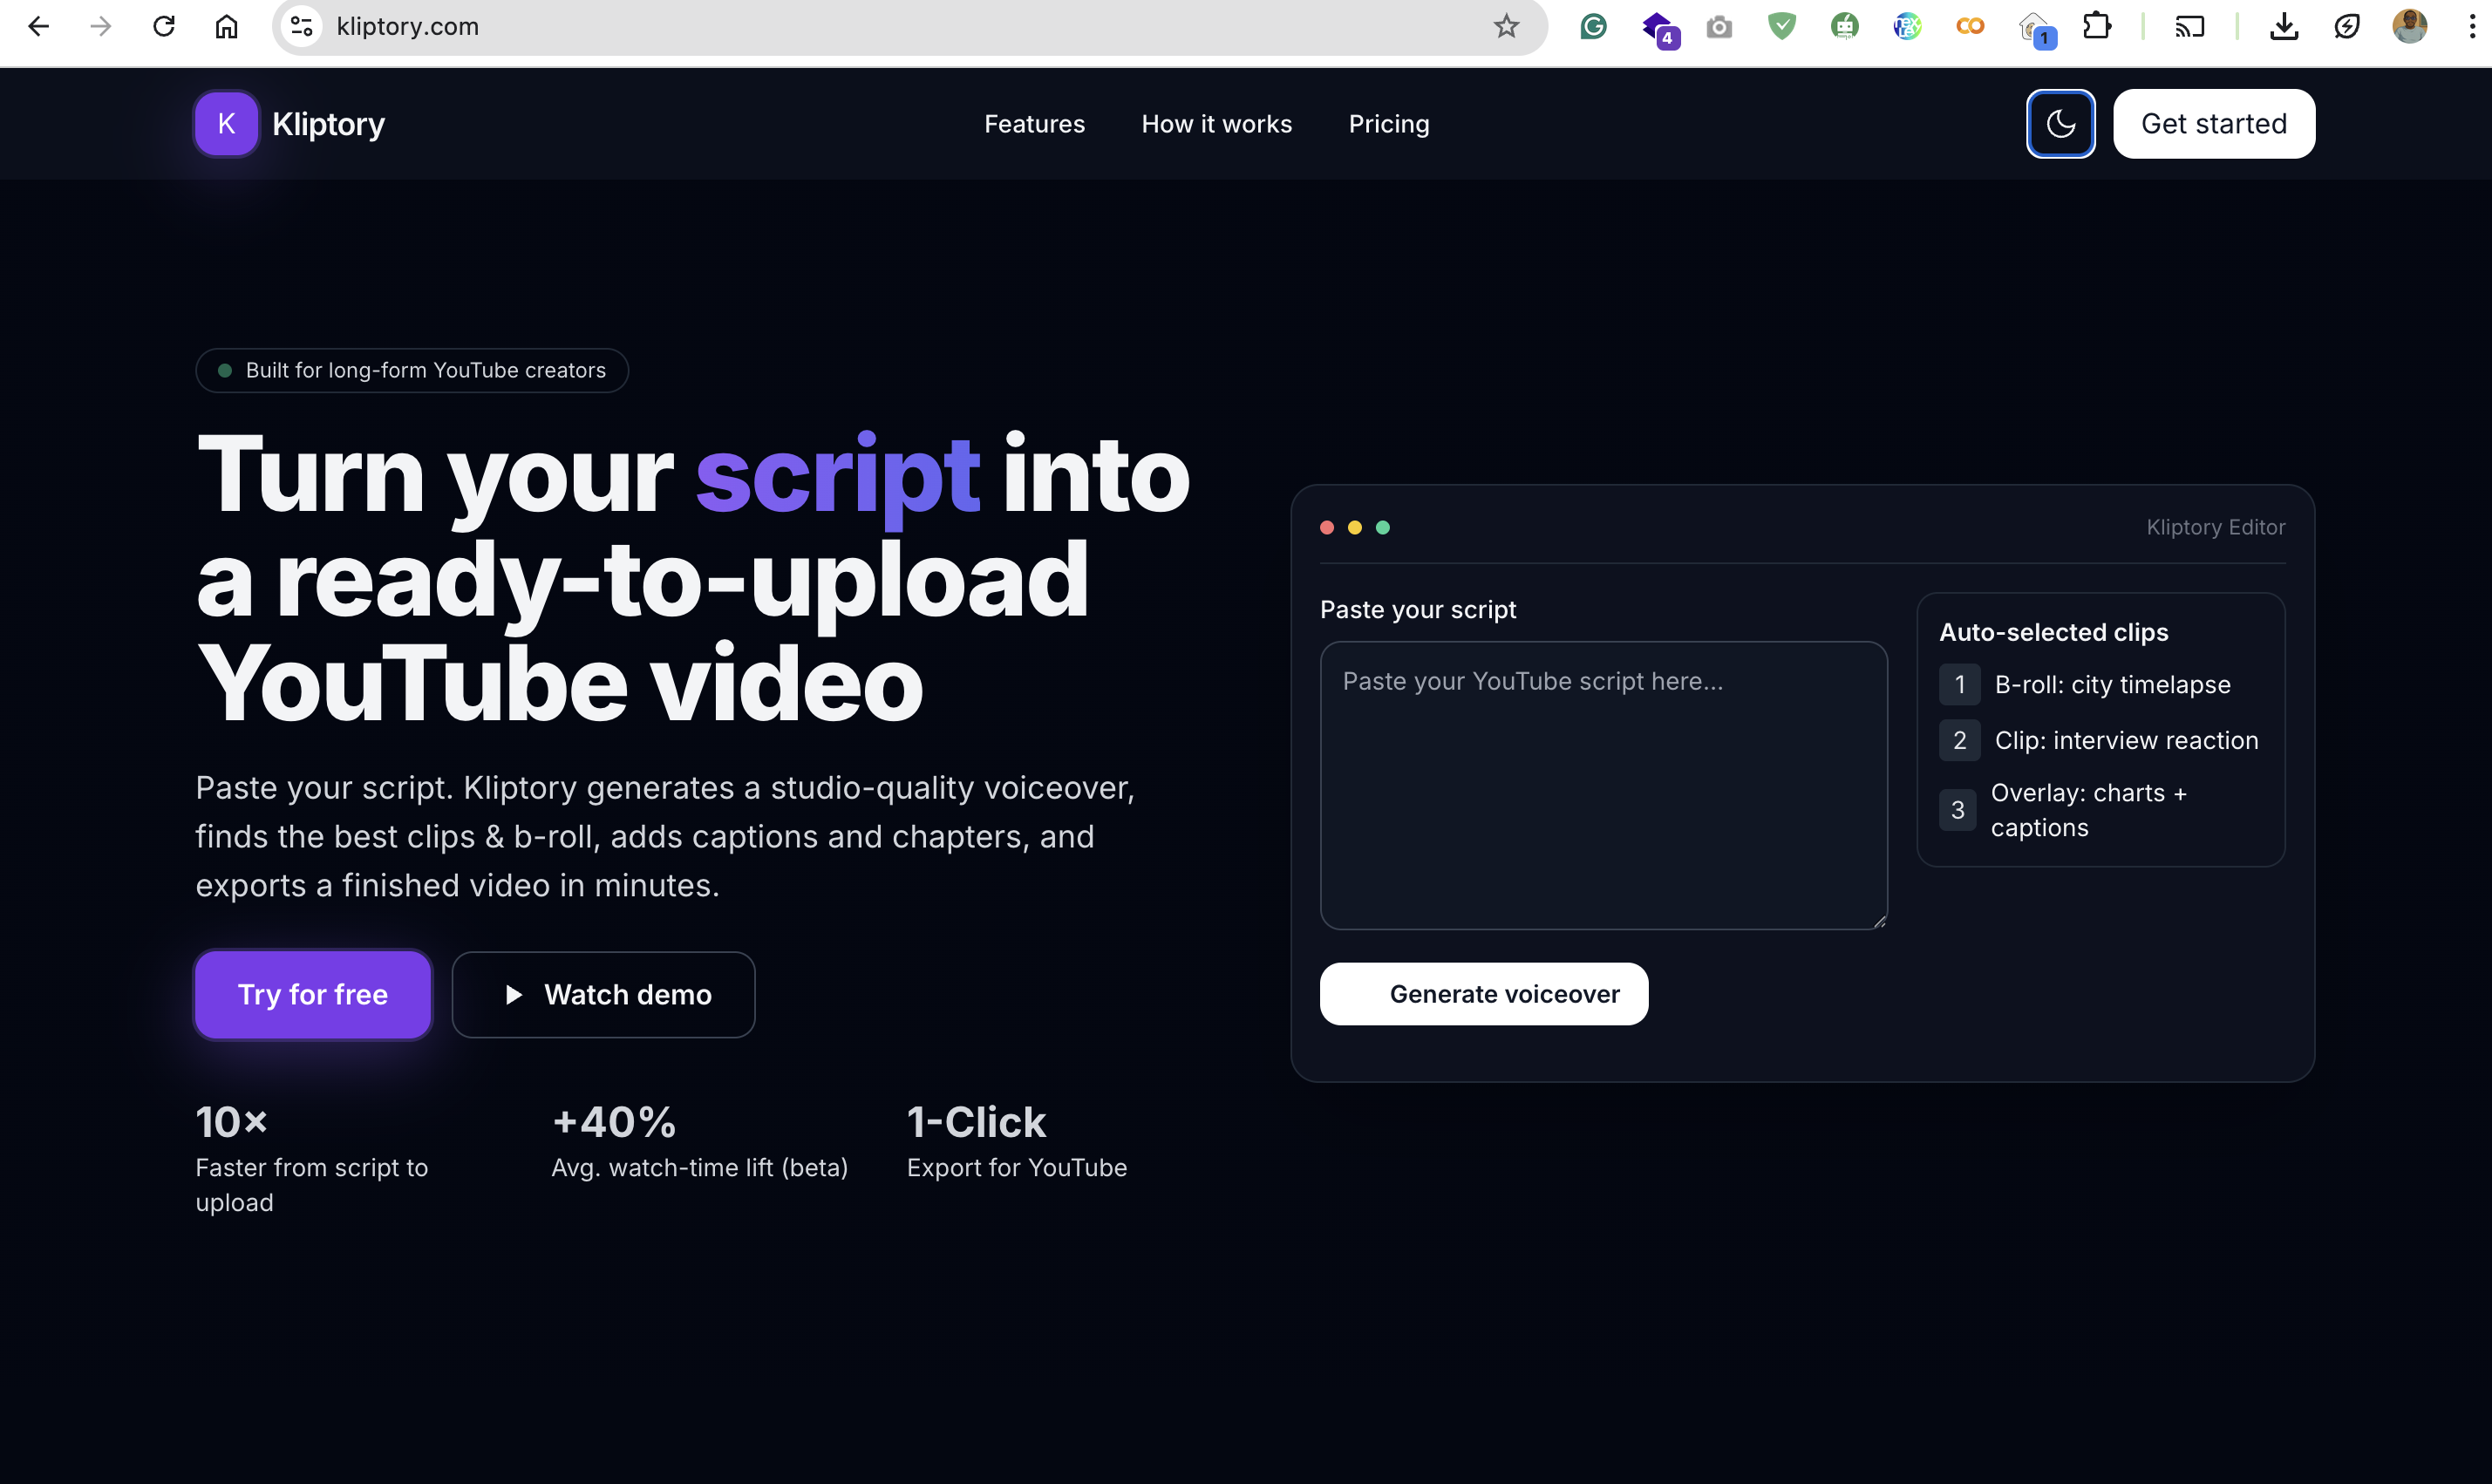2492x1484 pixels.
Task: Open the Pricing page
Action: [x=1389, y=123]
